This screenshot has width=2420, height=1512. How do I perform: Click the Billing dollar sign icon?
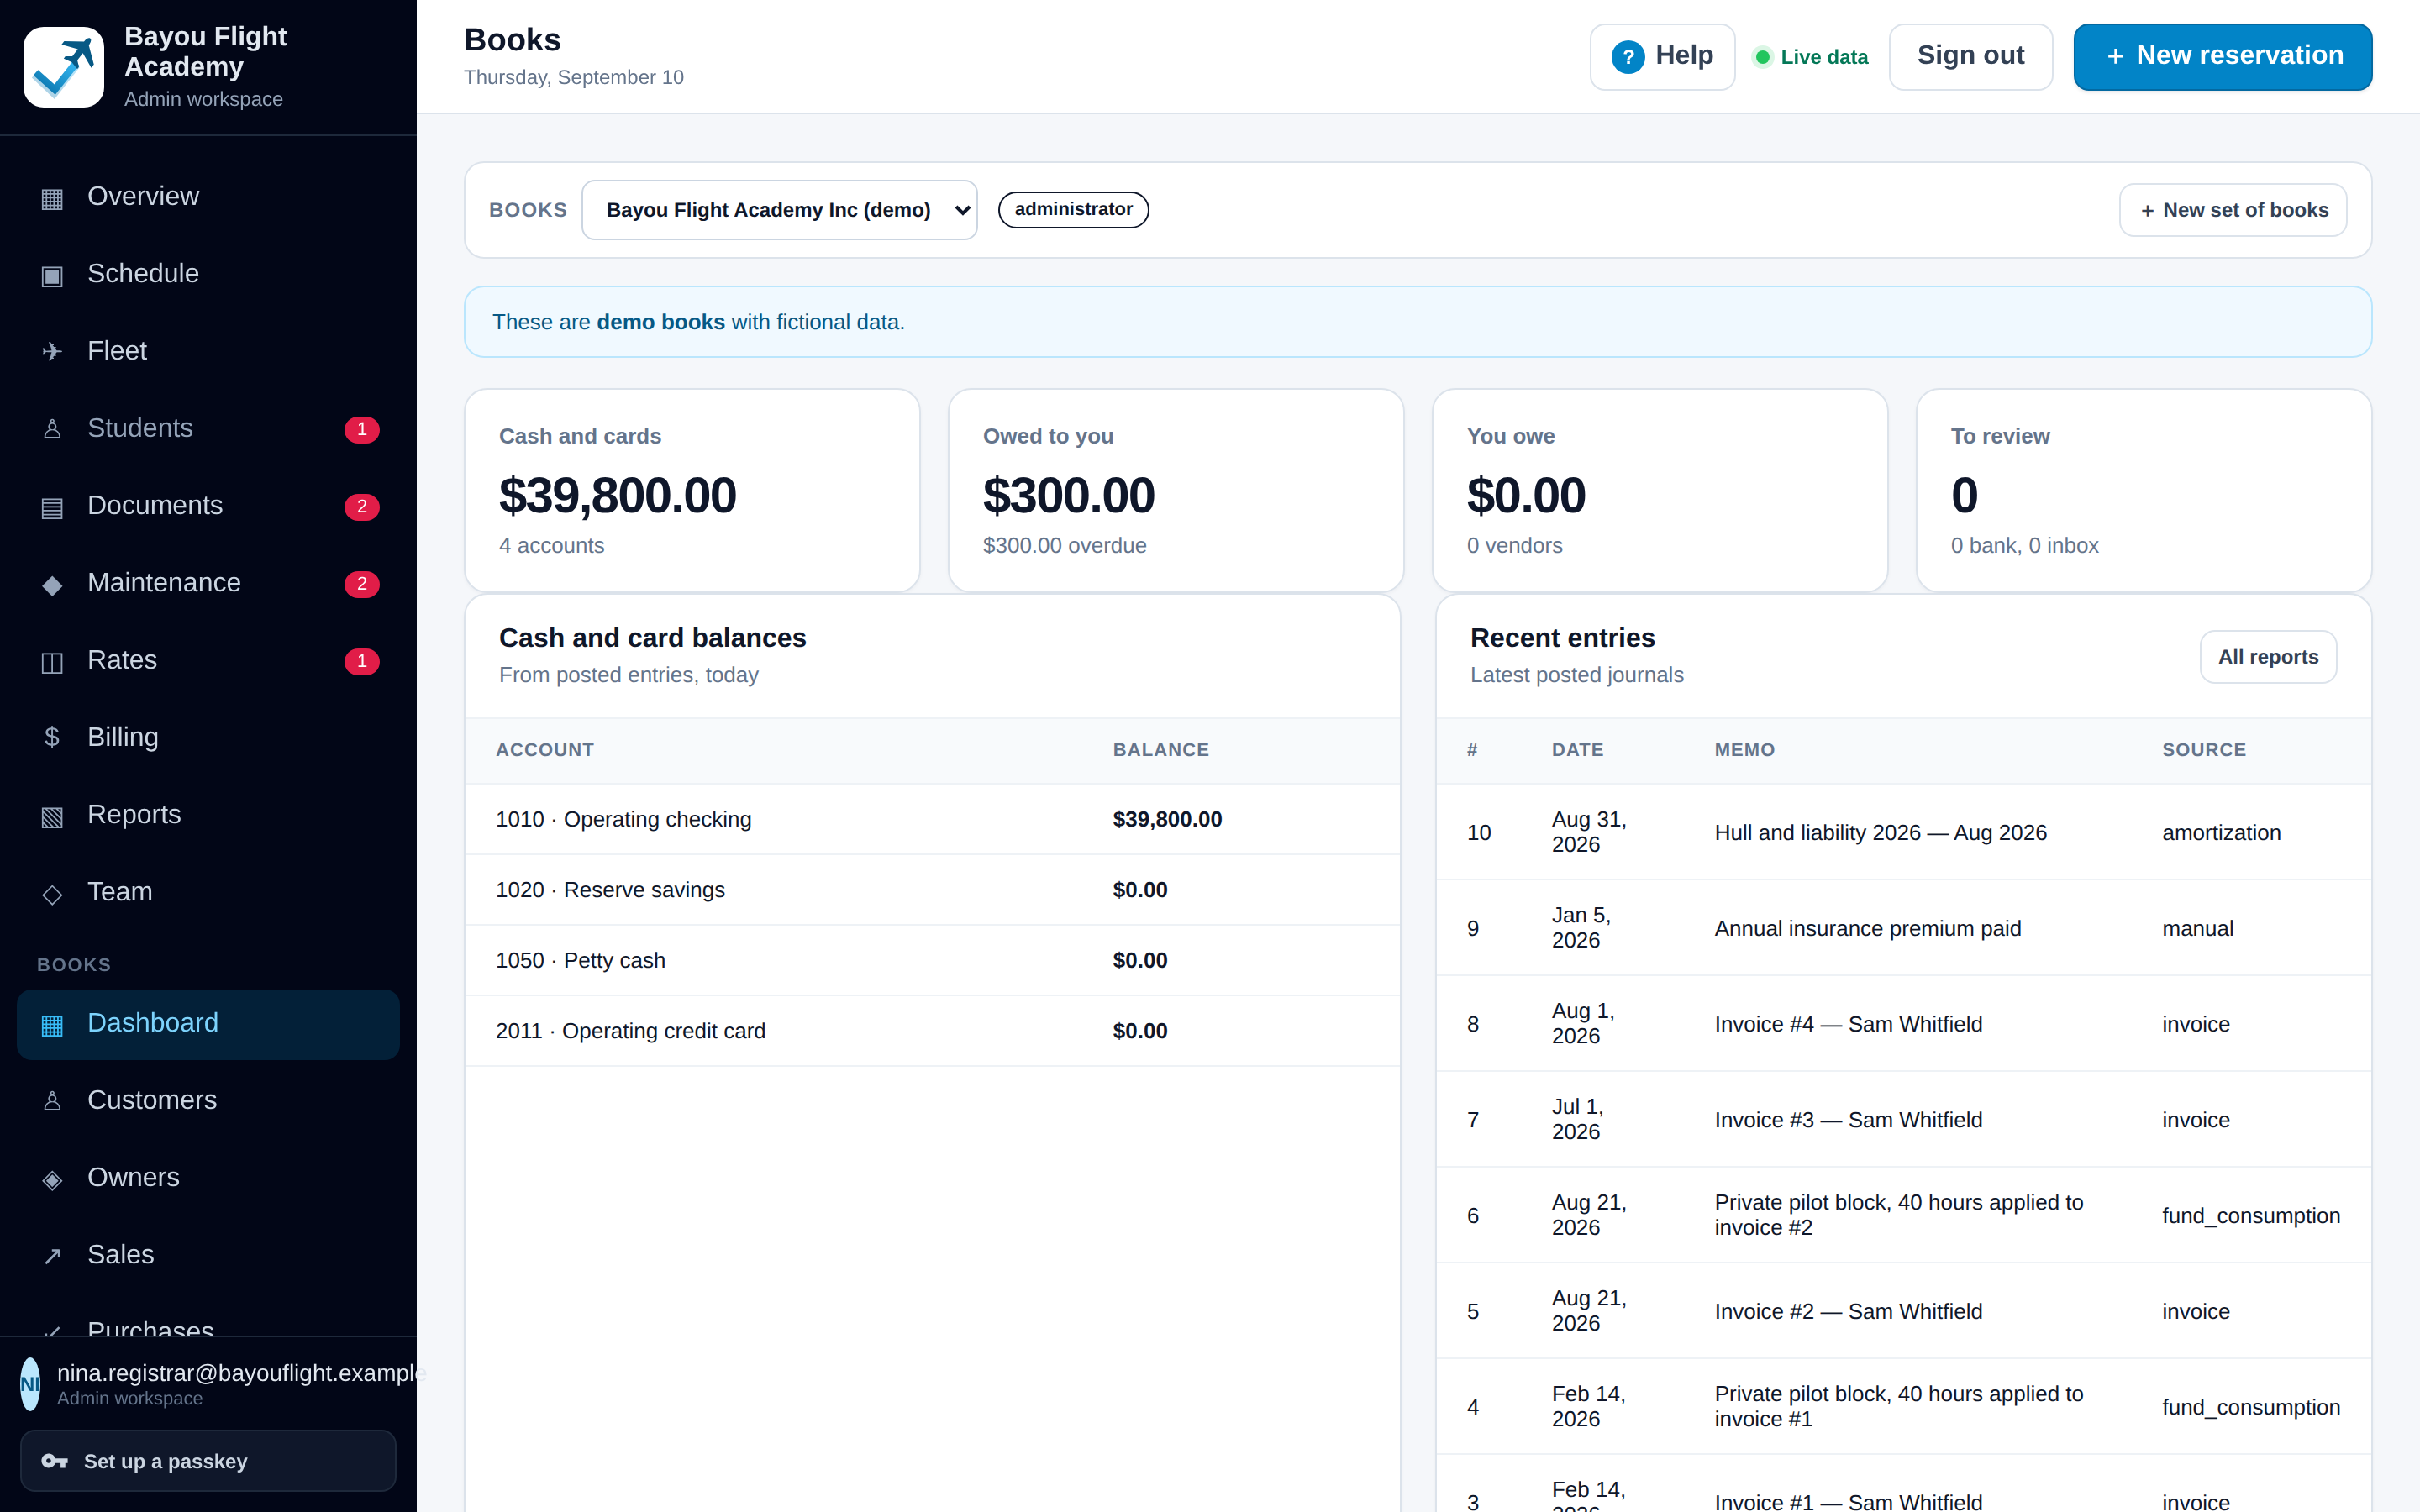pyautogui.click(x=52, y=738)
